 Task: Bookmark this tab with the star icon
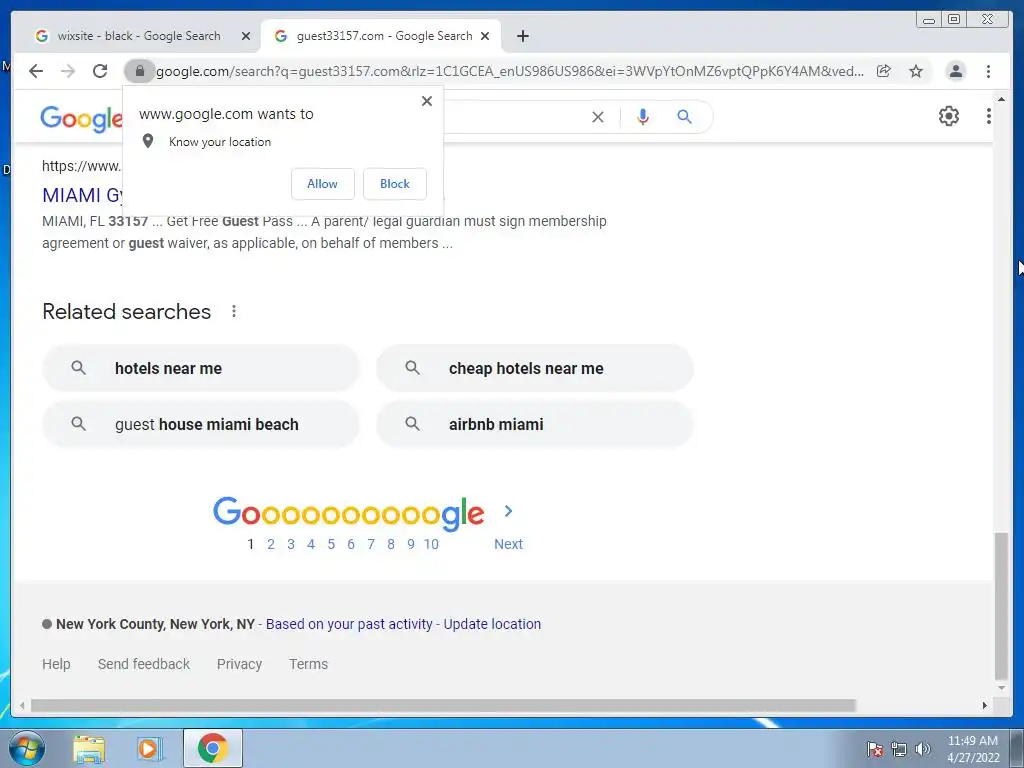916,71
